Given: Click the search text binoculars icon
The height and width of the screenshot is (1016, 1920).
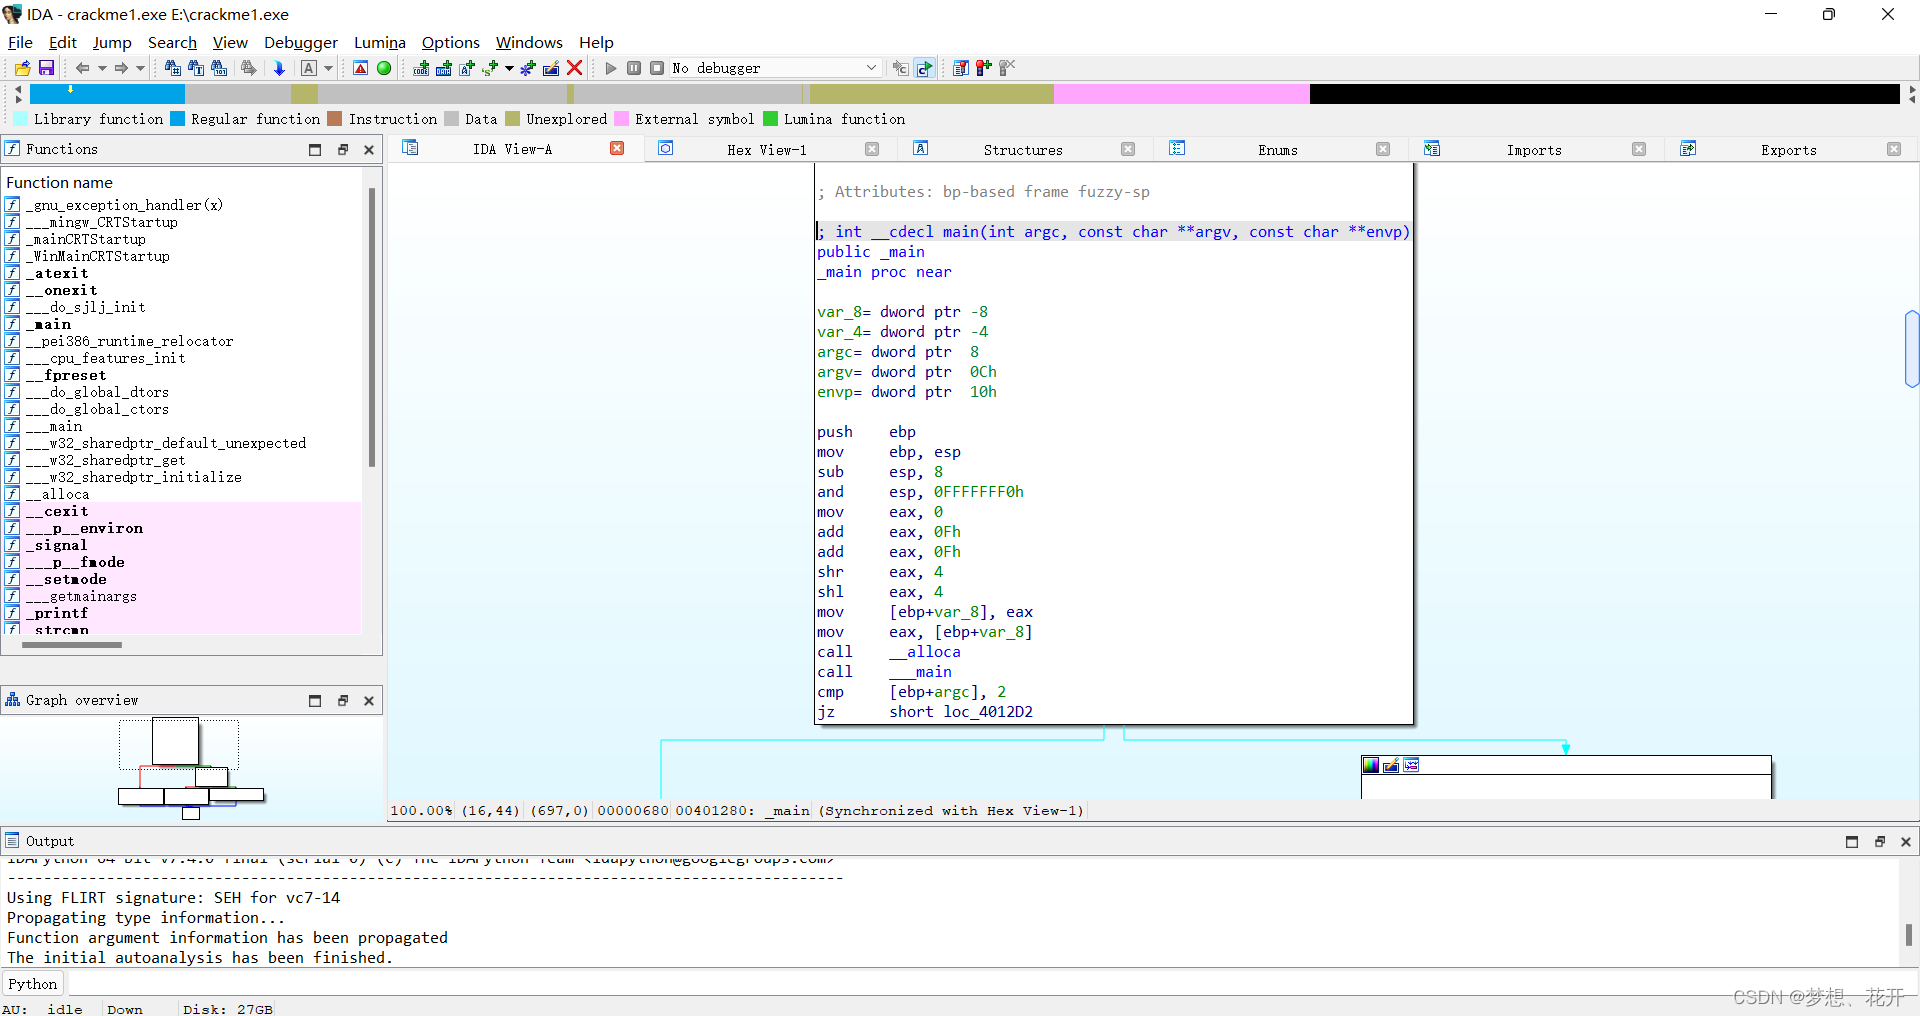Looking at the screenshot, I should pyautogui.click(x=195, y=68).
